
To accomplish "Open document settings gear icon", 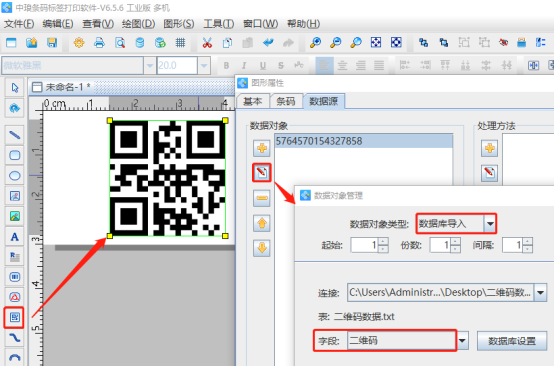I will coord(79,43).
